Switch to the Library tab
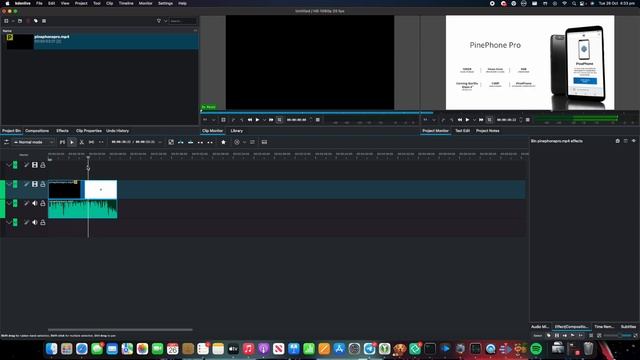This screenshot has width=640, height=360. click(x=237, y=131)
